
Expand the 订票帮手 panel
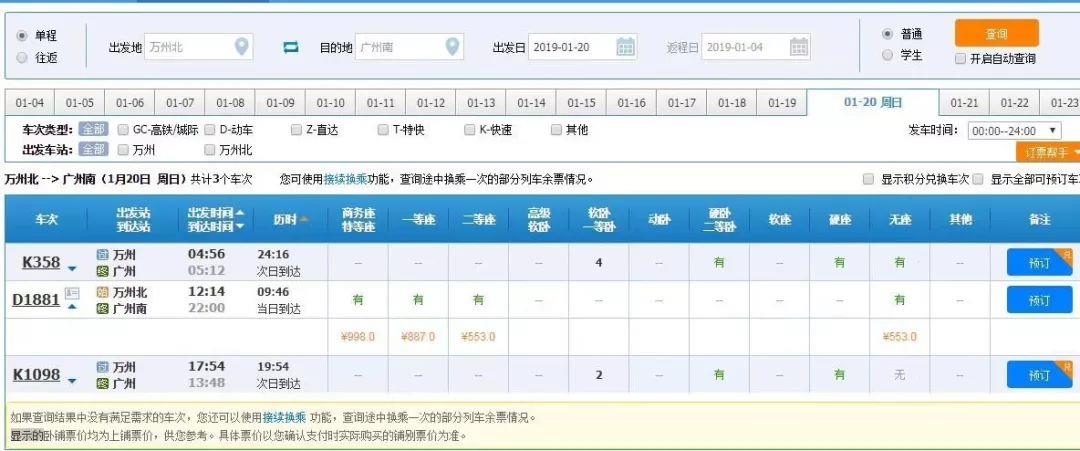pos(1049,152)
